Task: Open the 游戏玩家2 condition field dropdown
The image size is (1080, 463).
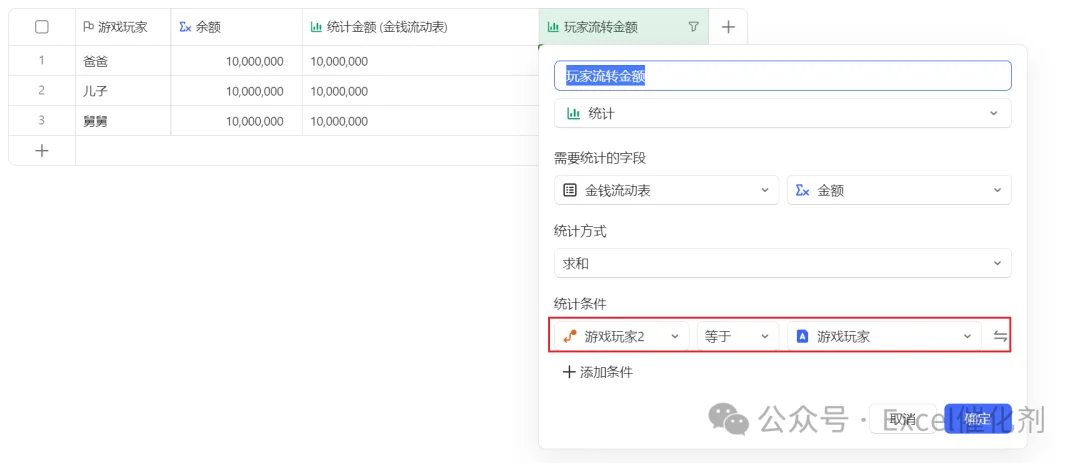Action: 621,336
